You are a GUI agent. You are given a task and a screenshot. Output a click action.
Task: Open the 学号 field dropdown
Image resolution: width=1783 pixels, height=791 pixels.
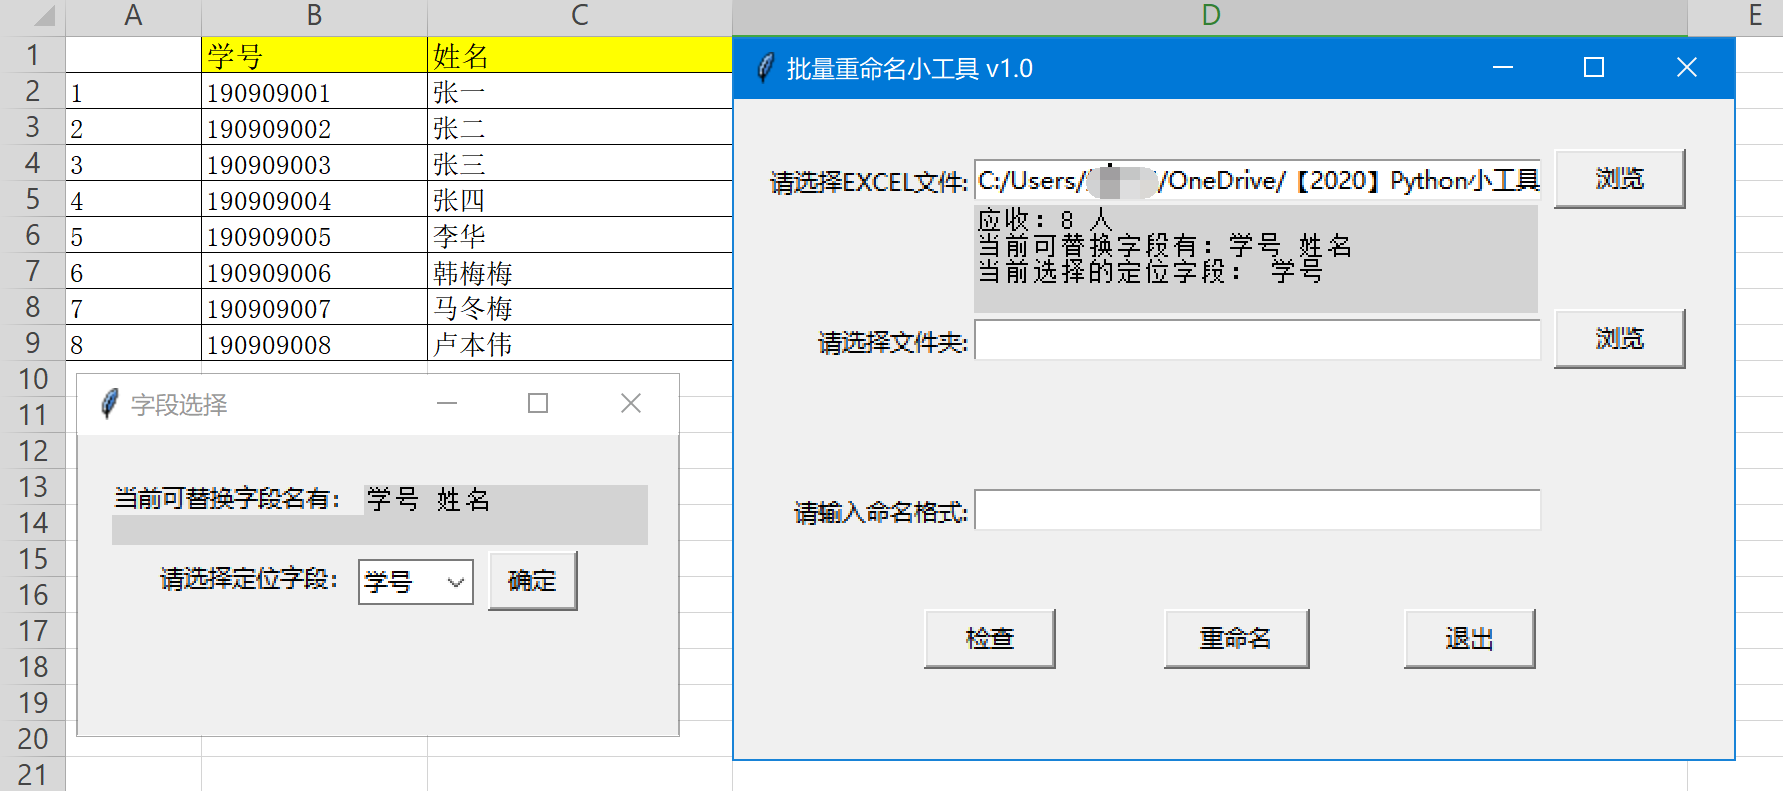tap(416, 582)
